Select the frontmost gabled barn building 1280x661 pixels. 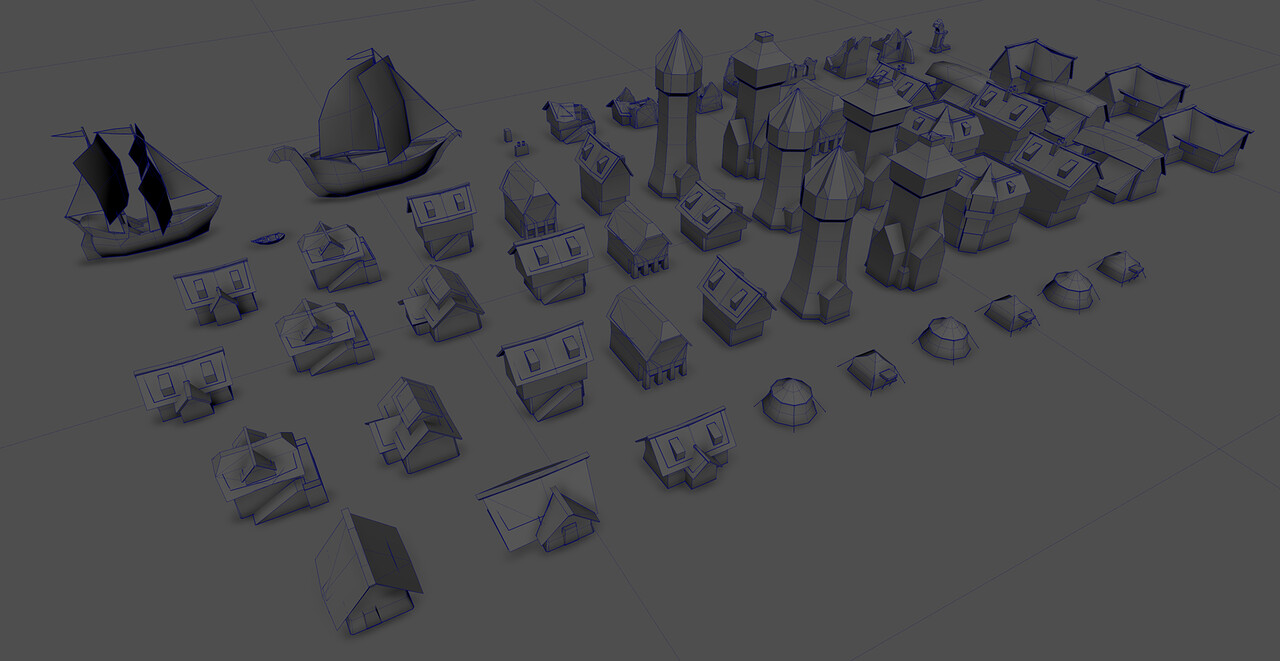[367, 571]
